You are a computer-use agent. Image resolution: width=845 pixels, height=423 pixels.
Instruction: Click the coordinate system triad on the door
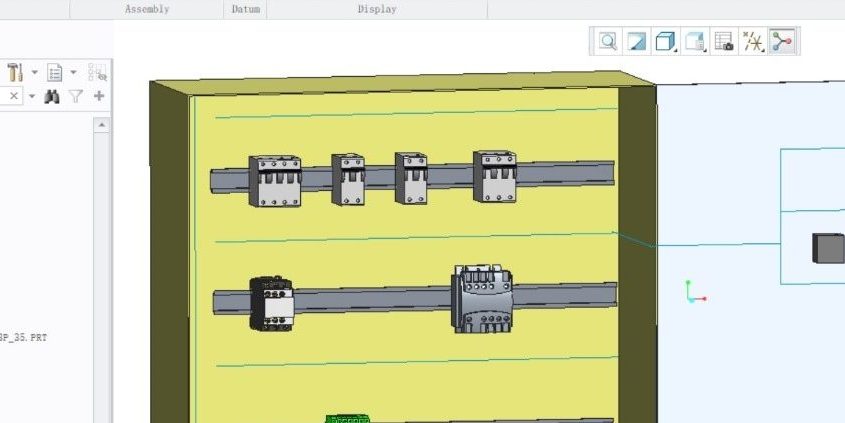point(695,292)
